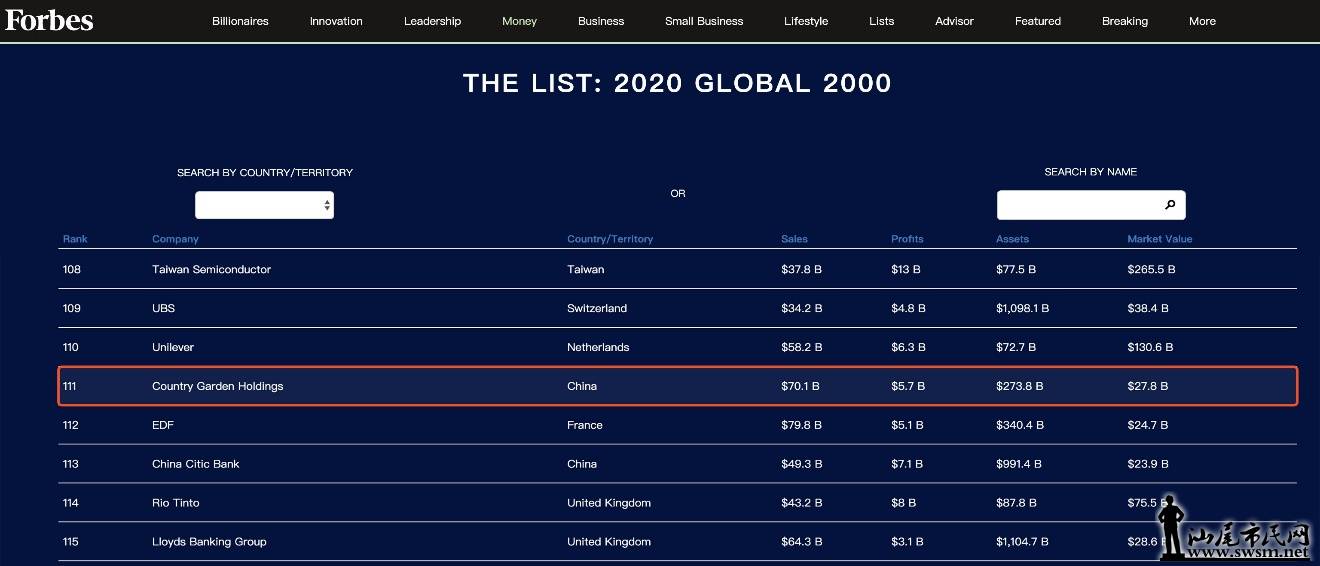Click $79.8 B sales value
Screen dimensions: 1320x566
801,425
